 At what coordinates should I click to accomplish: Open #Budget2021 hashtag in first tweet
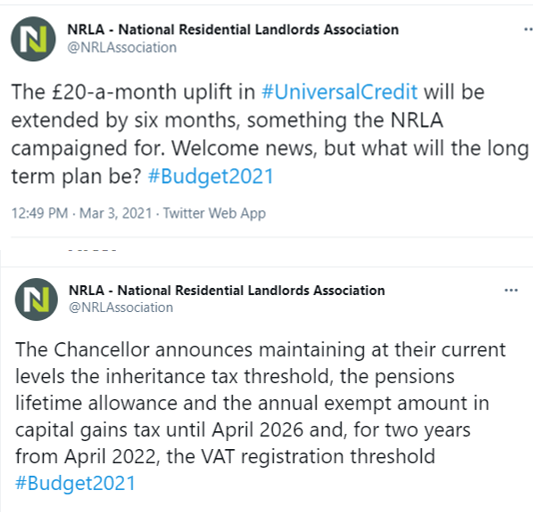(211, 176)
